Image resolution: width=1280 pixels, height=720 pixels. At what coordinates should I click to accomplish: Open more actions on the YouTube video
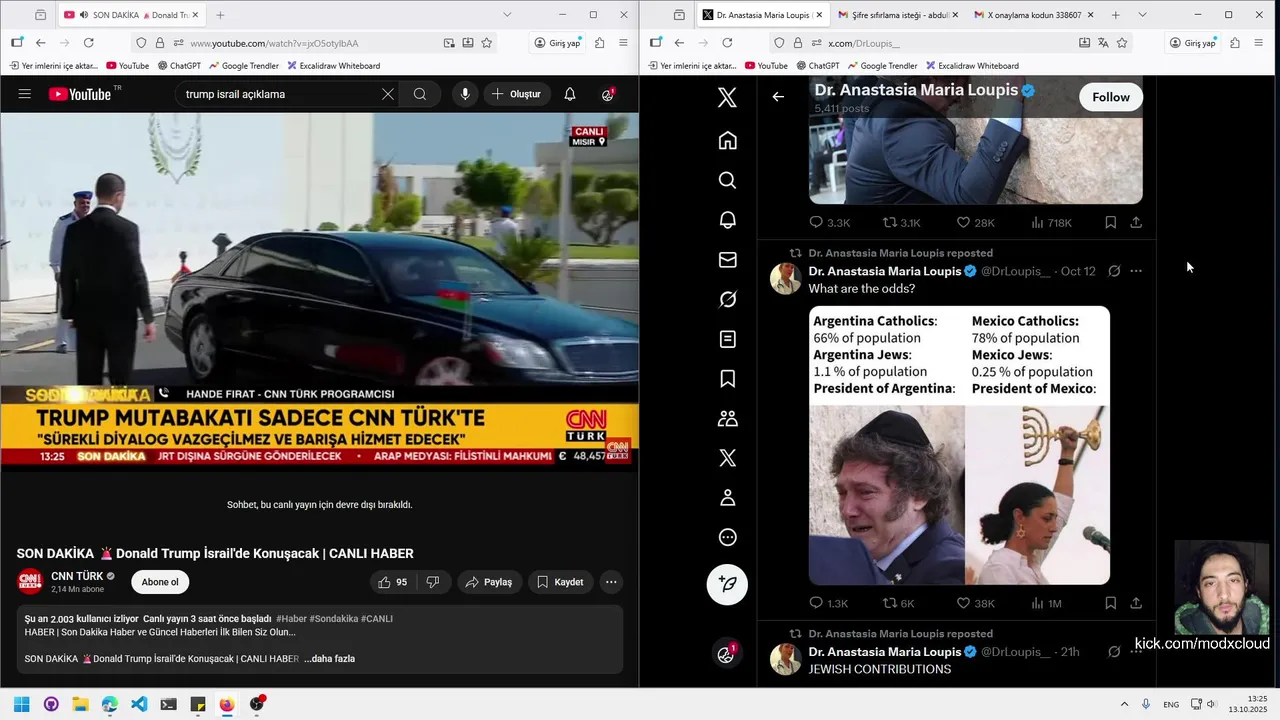(611, 582)
